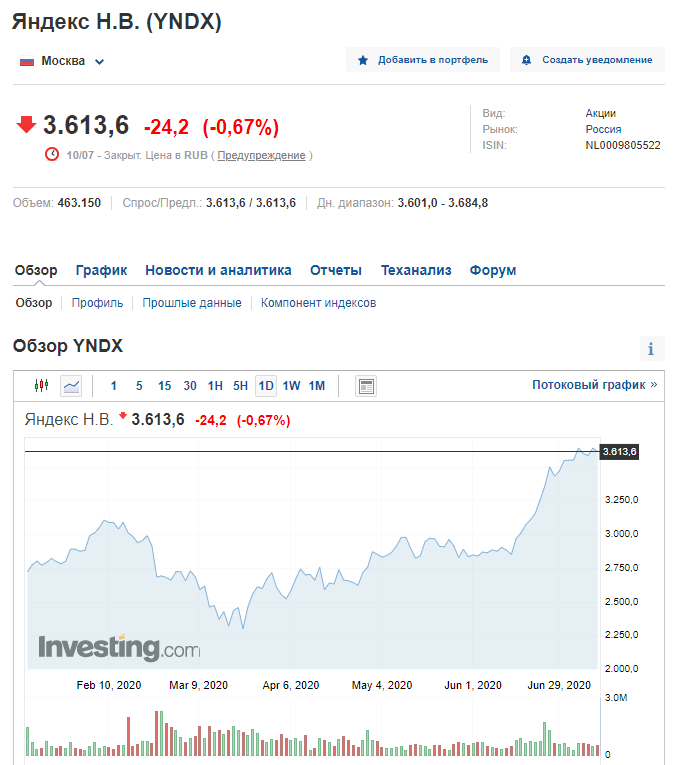Click the 3.613,6 price label on chart axis
The image size is (675, 765).
click(x=619, y=452)
